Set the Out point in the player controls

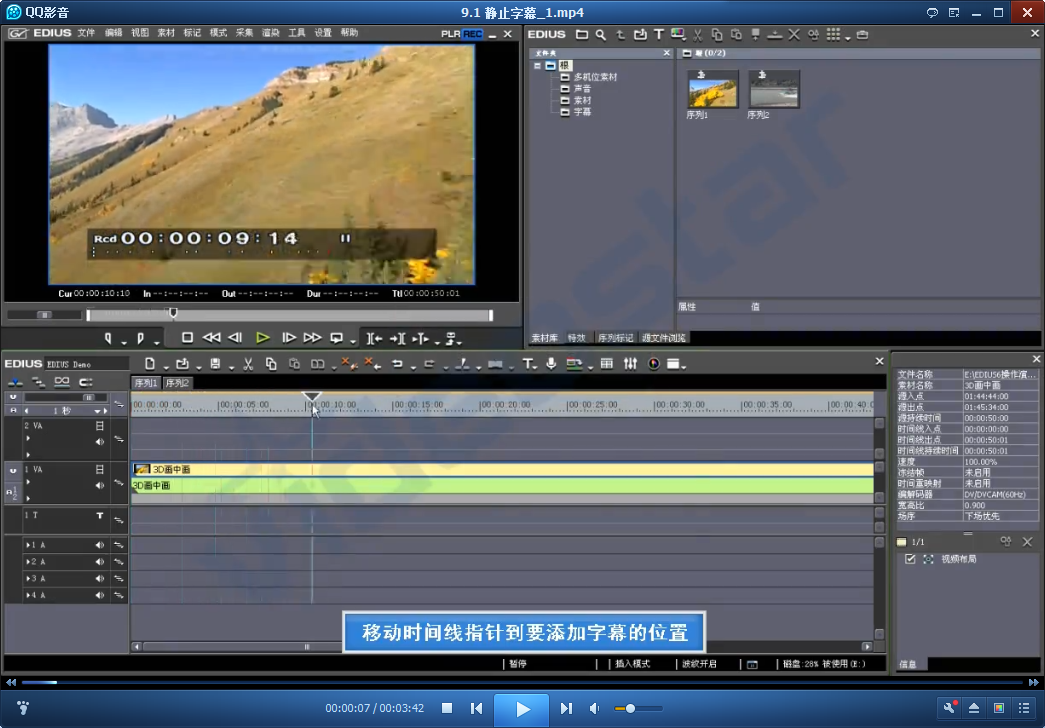tap(140, 338)
